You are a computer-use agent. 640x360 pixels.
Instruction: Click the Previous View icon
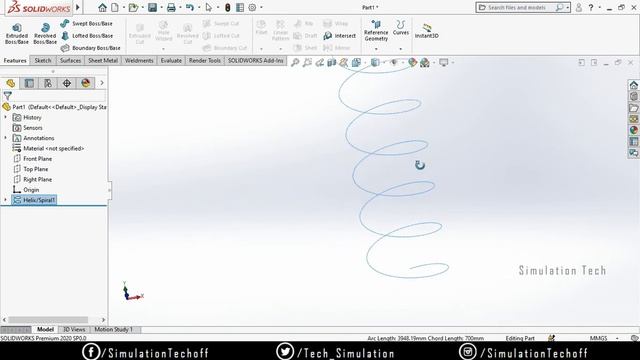click(x=320, y=62)
